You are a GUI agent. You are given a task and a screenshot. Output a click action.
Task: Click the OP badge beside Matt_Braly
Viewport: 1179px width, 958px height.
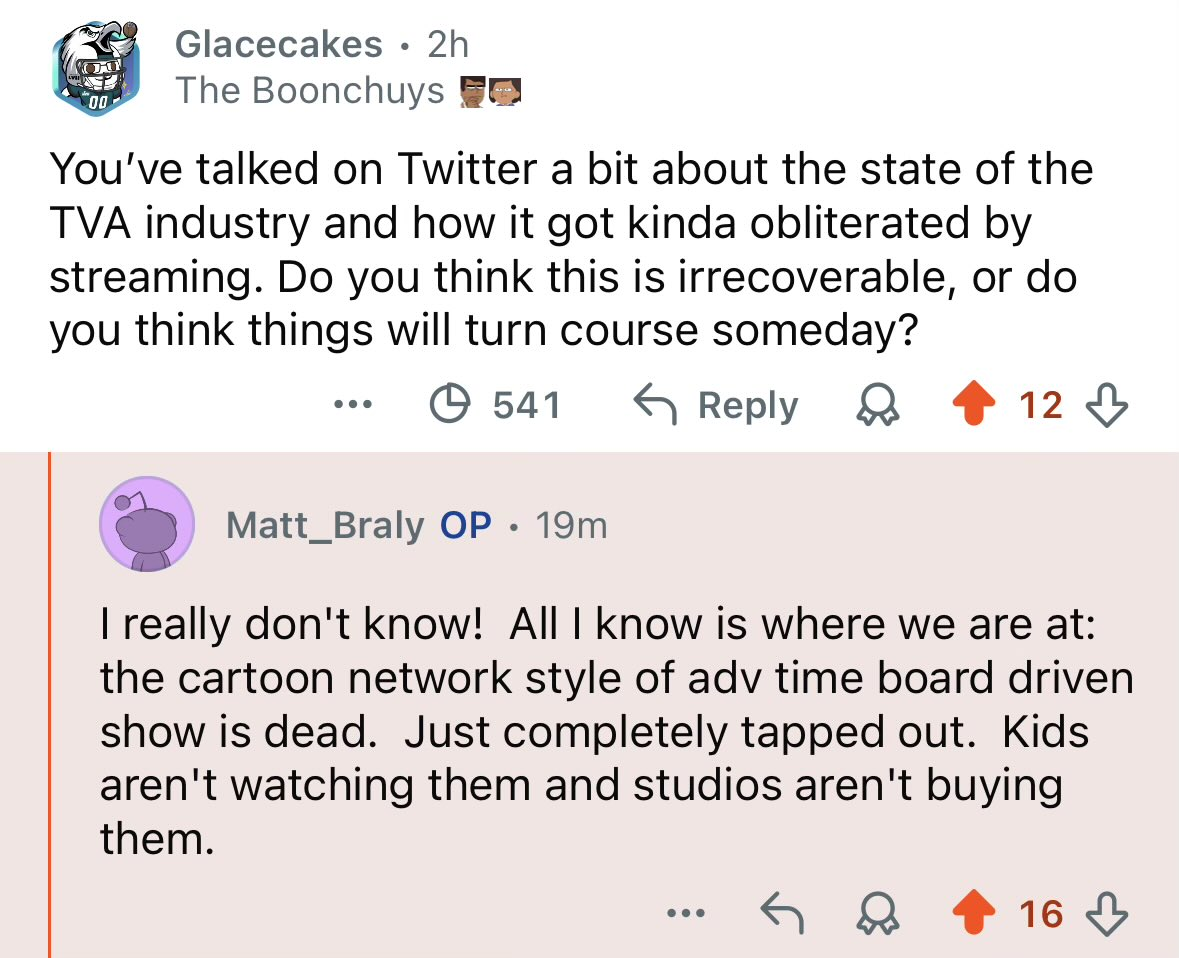466,525
